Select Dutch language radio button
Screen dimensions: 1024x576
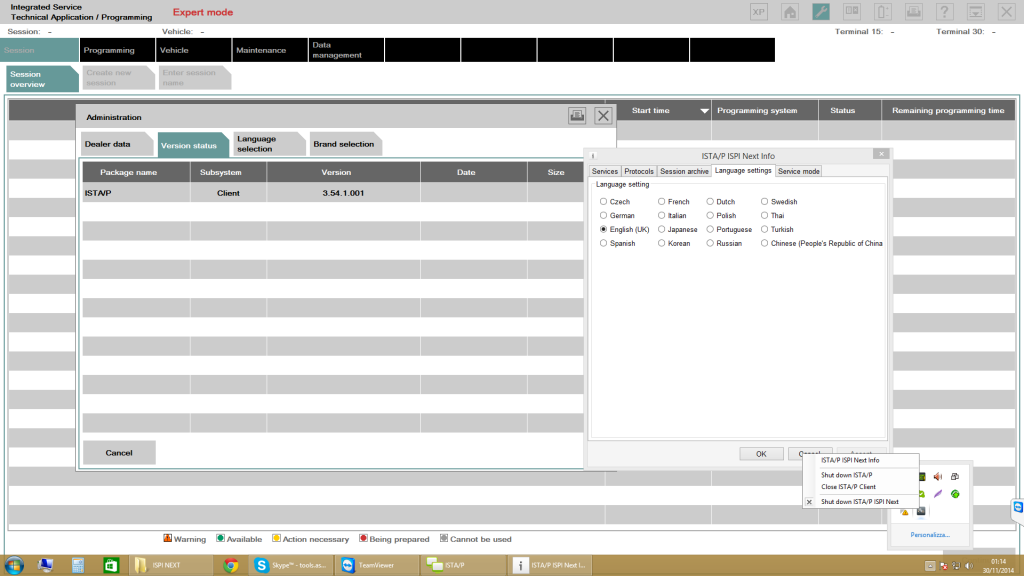[710, 202]
